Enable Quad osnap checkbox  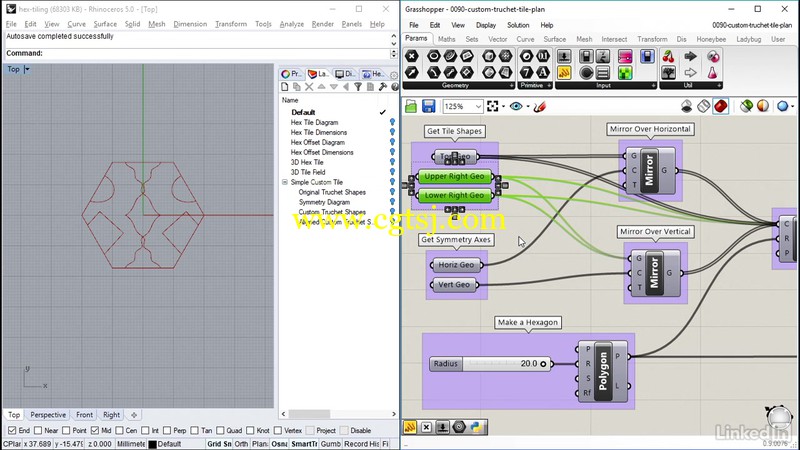(220, 431)
